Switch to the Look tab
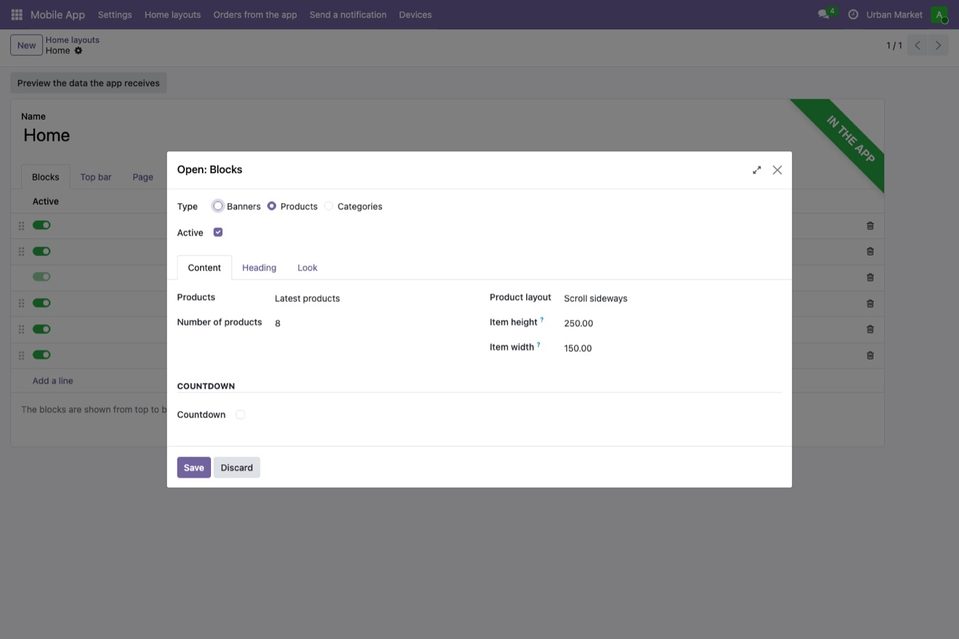959x639 pixels. pyautogui.click(x=307, y=268)
